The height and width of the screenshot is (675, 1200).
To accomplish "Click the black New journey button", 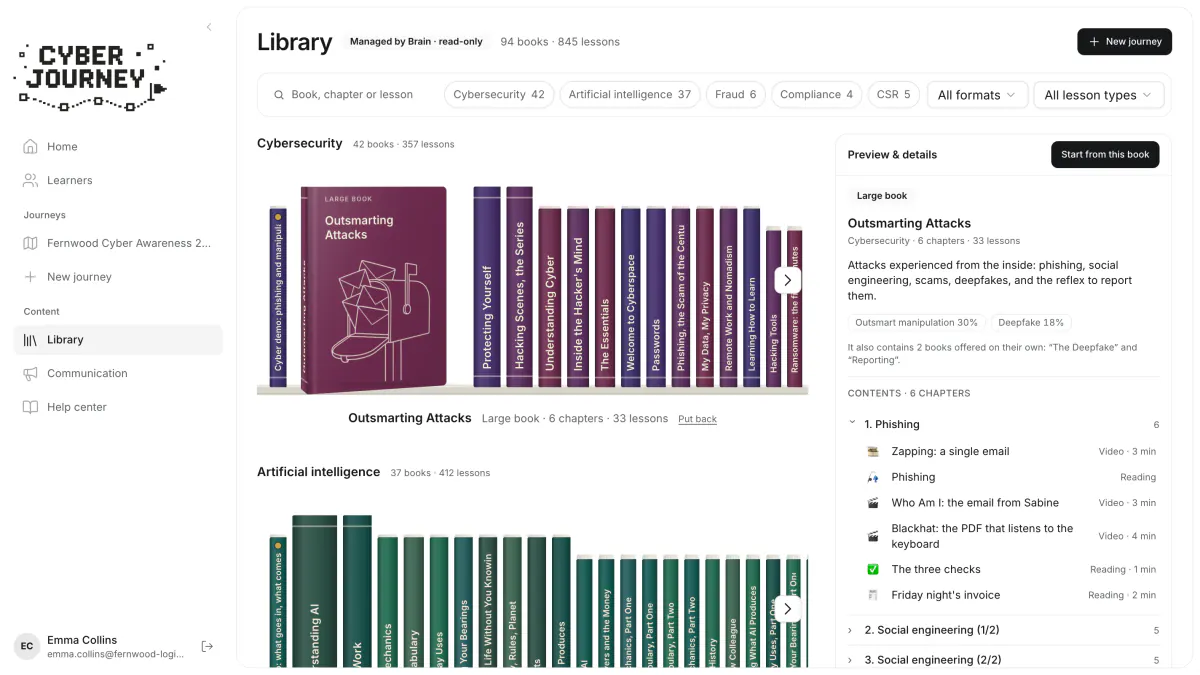I will coord(1124,42).
